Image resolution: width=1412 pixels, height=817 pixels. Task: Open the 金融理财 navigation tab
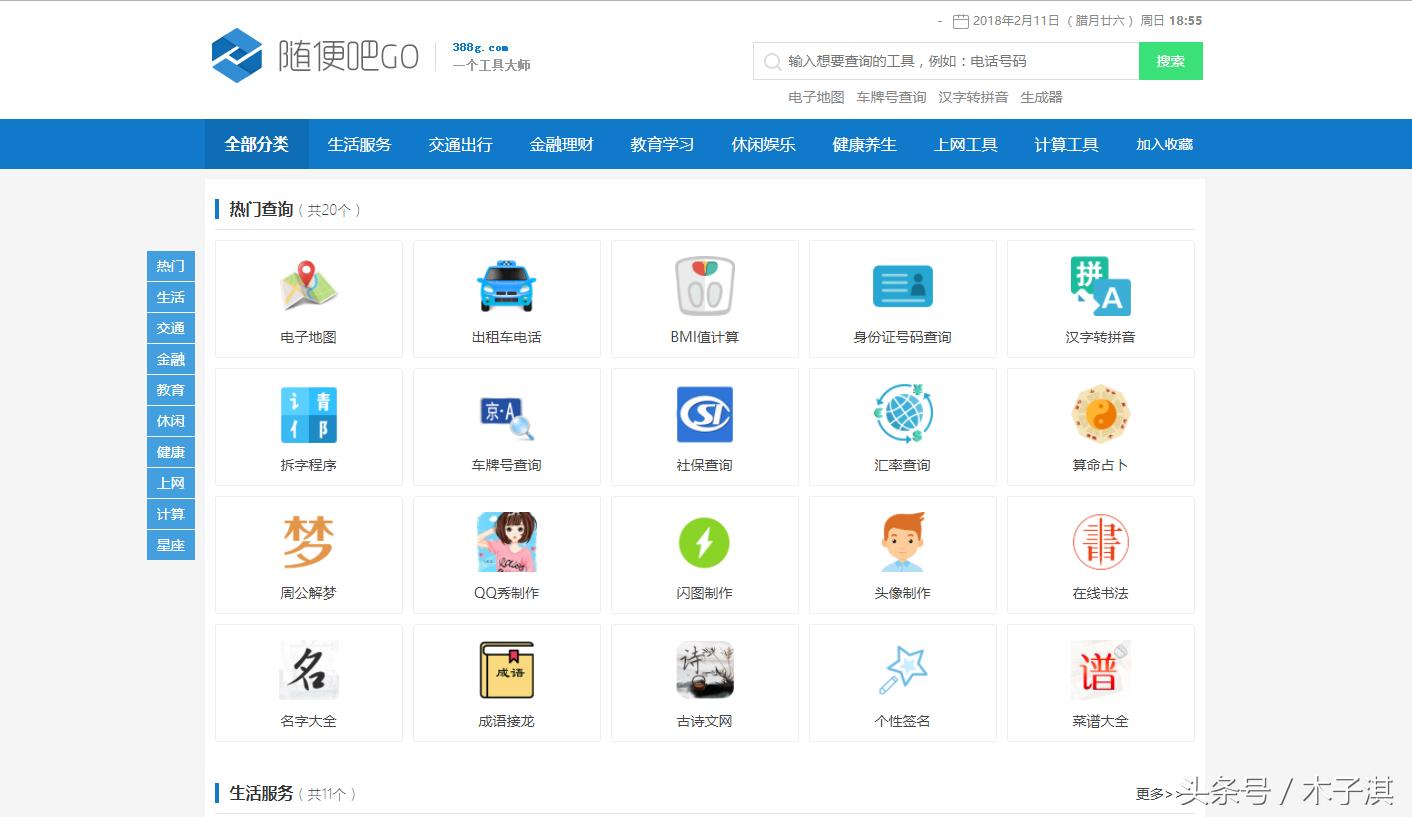(x=561, y=144)
